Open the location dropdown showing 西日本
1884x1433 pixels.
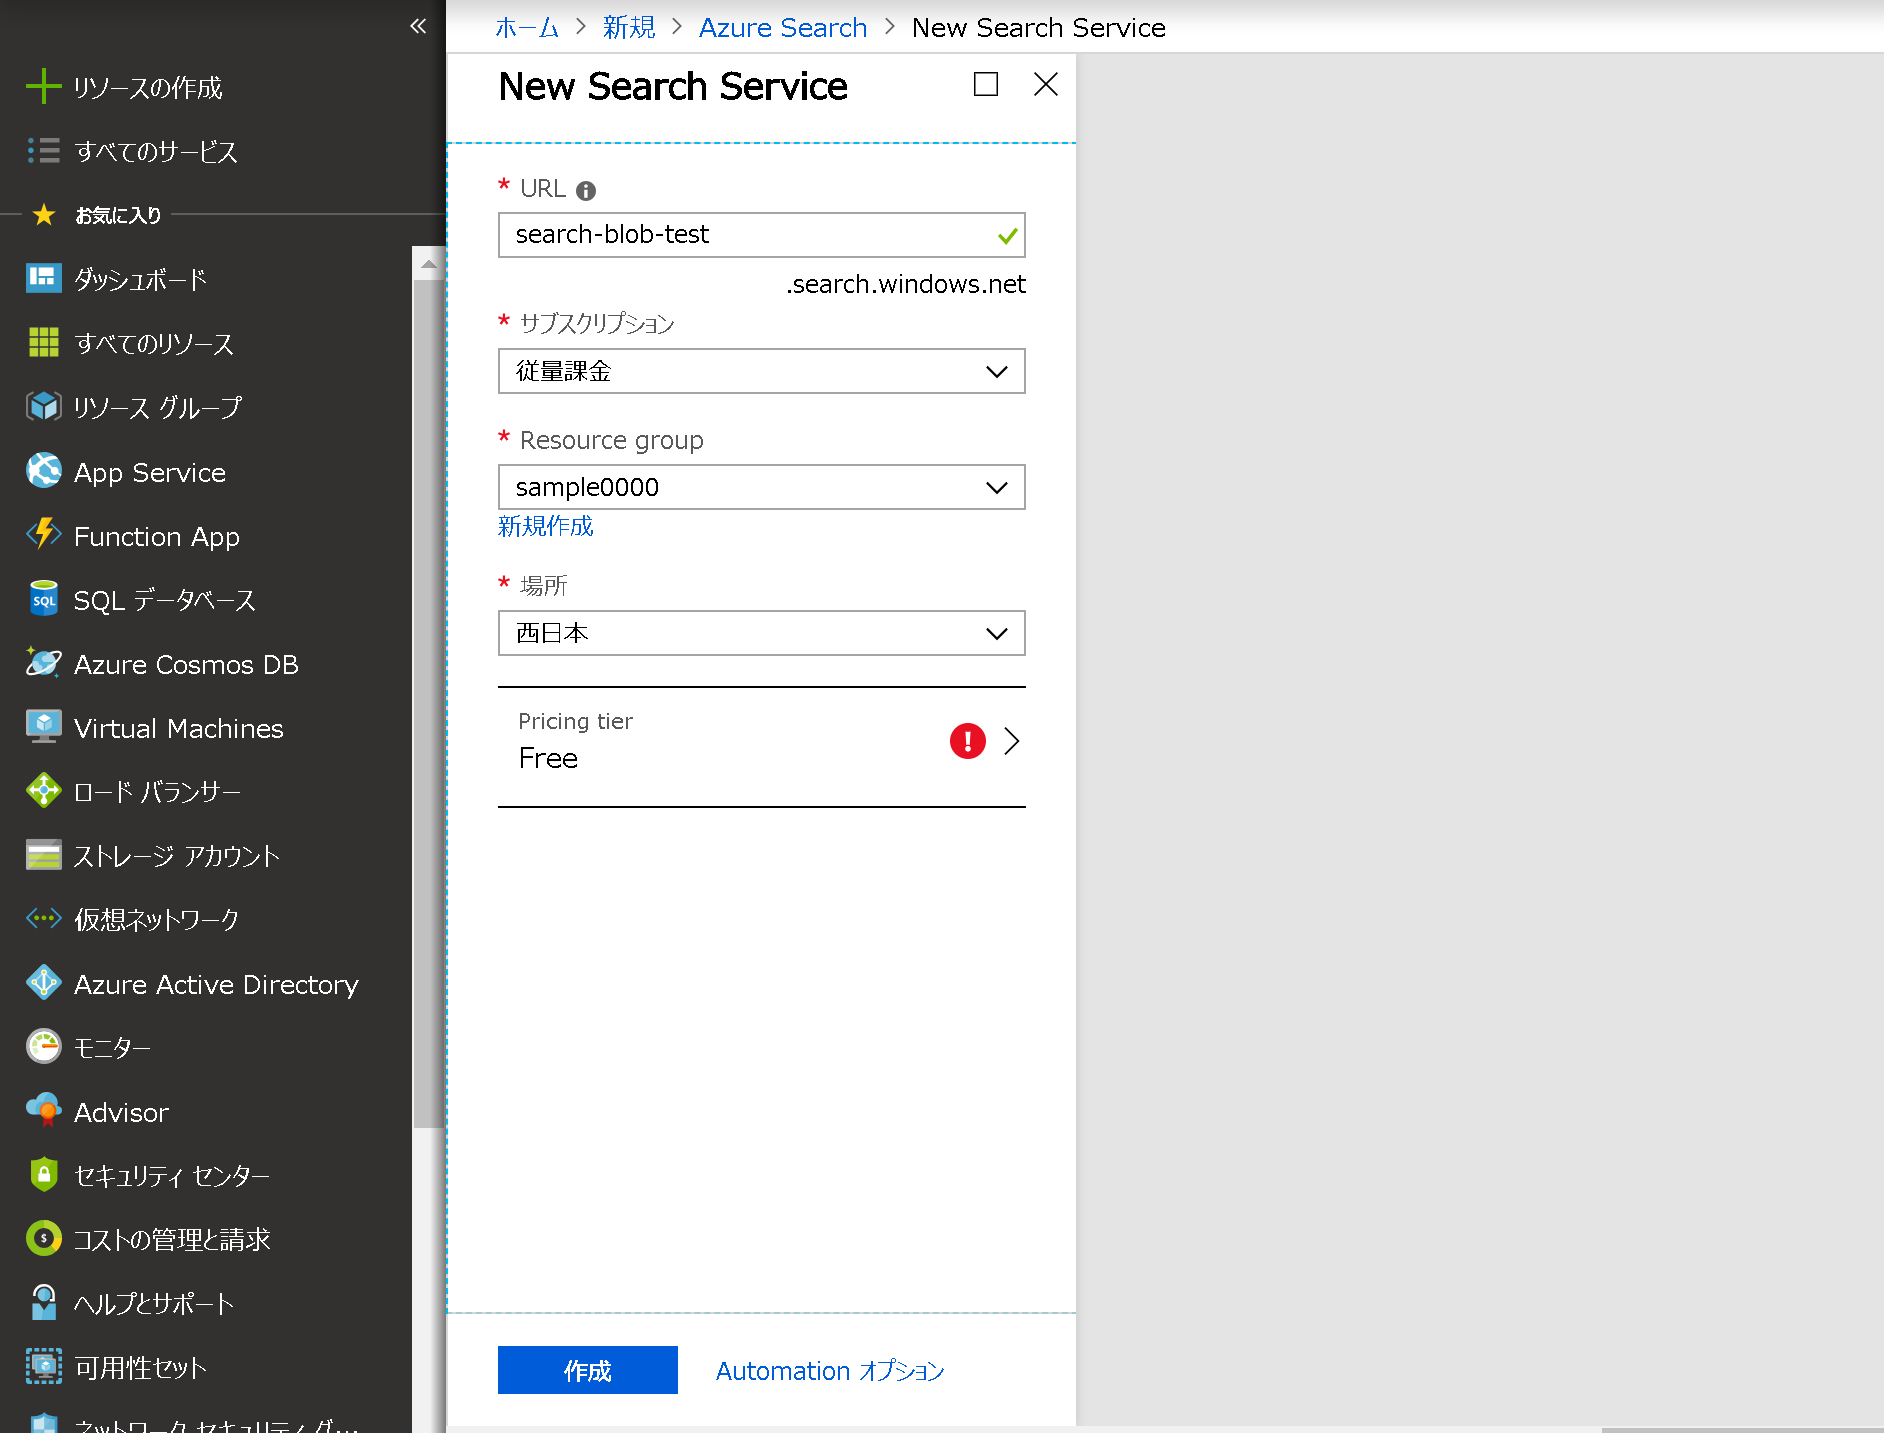(x=762, y=633)
